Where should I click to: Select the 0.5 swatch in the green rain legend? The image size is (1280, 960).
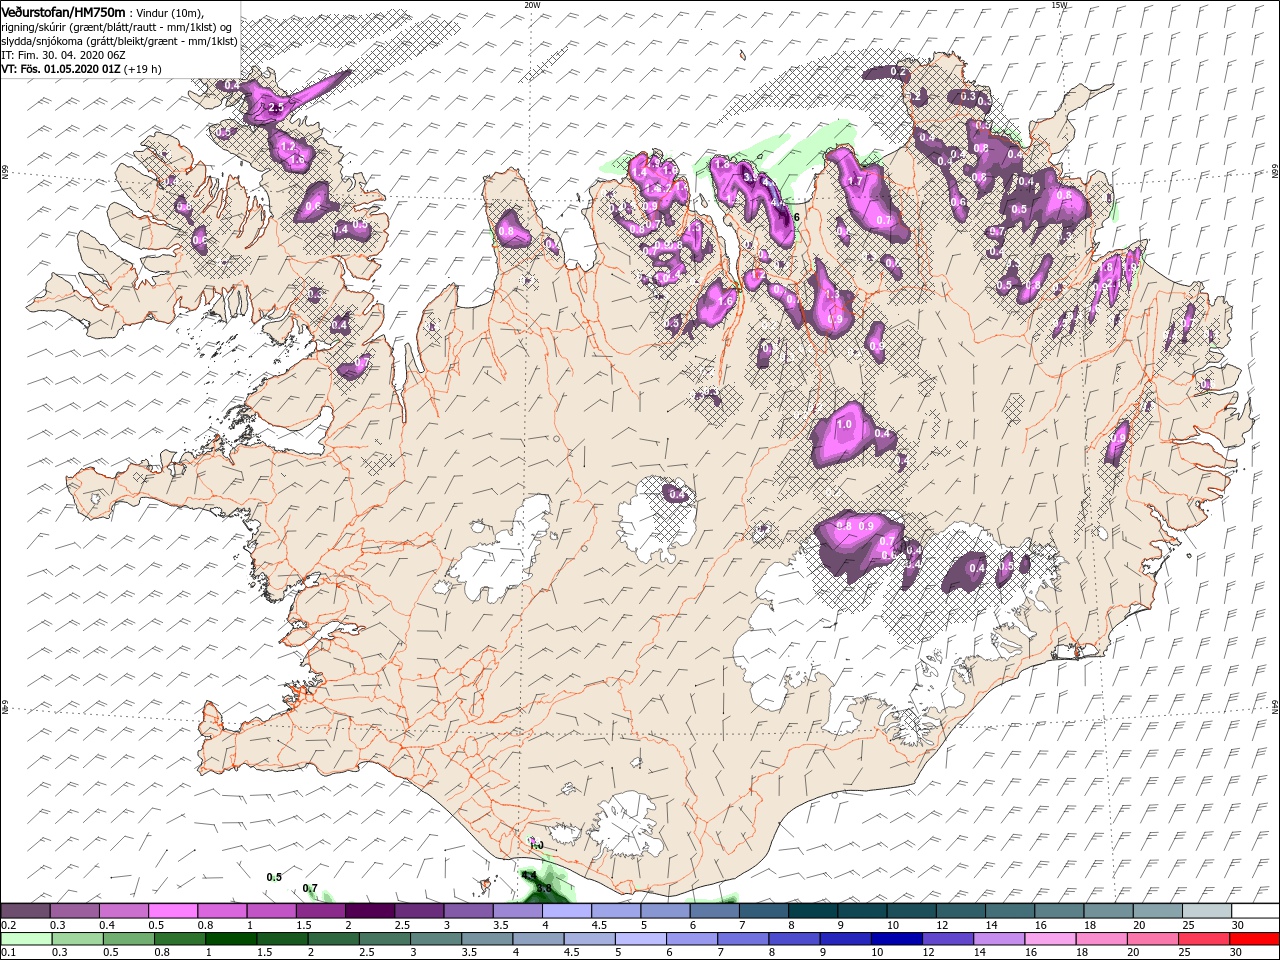pyautogui.click(x=128, y=938)
